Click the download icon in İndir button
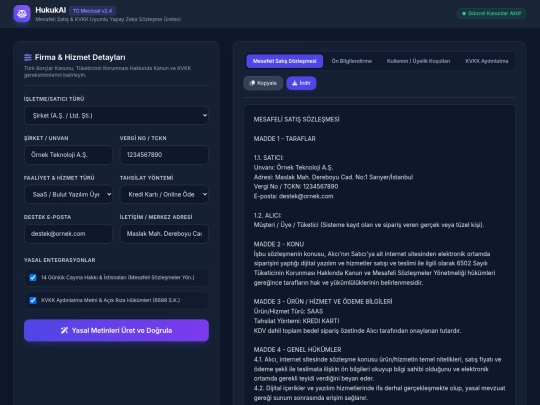Viewport: 540px width, 405px height. (x=294, y=83)
